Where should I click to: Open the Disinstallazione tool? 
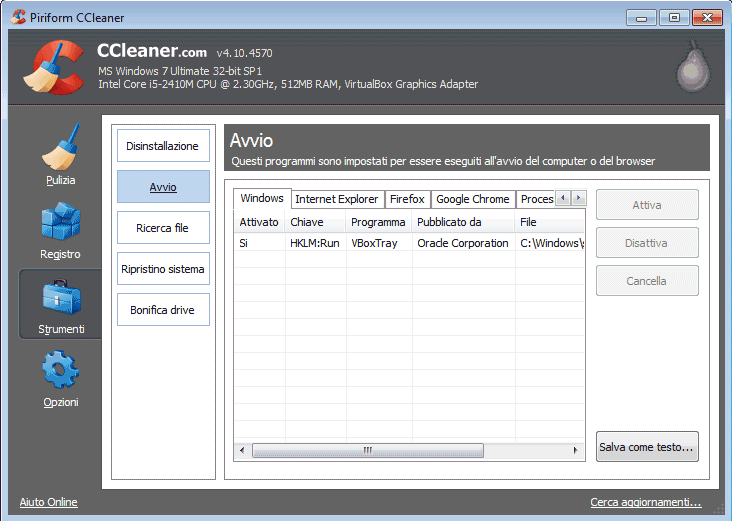(x=163, y=146)
